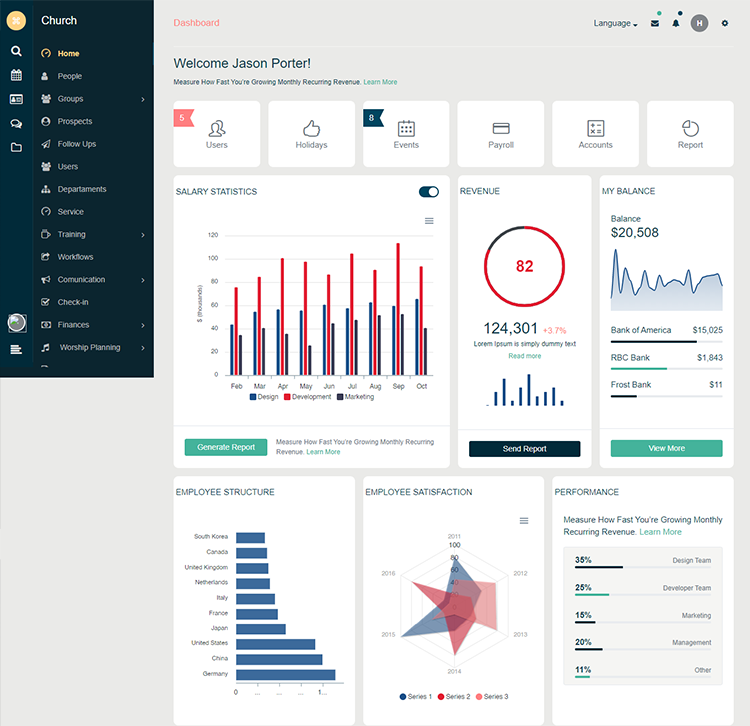Viewport: 750px width, 726px height.
Task: Click the Generate Report button
Action: (x=226, y=447)
